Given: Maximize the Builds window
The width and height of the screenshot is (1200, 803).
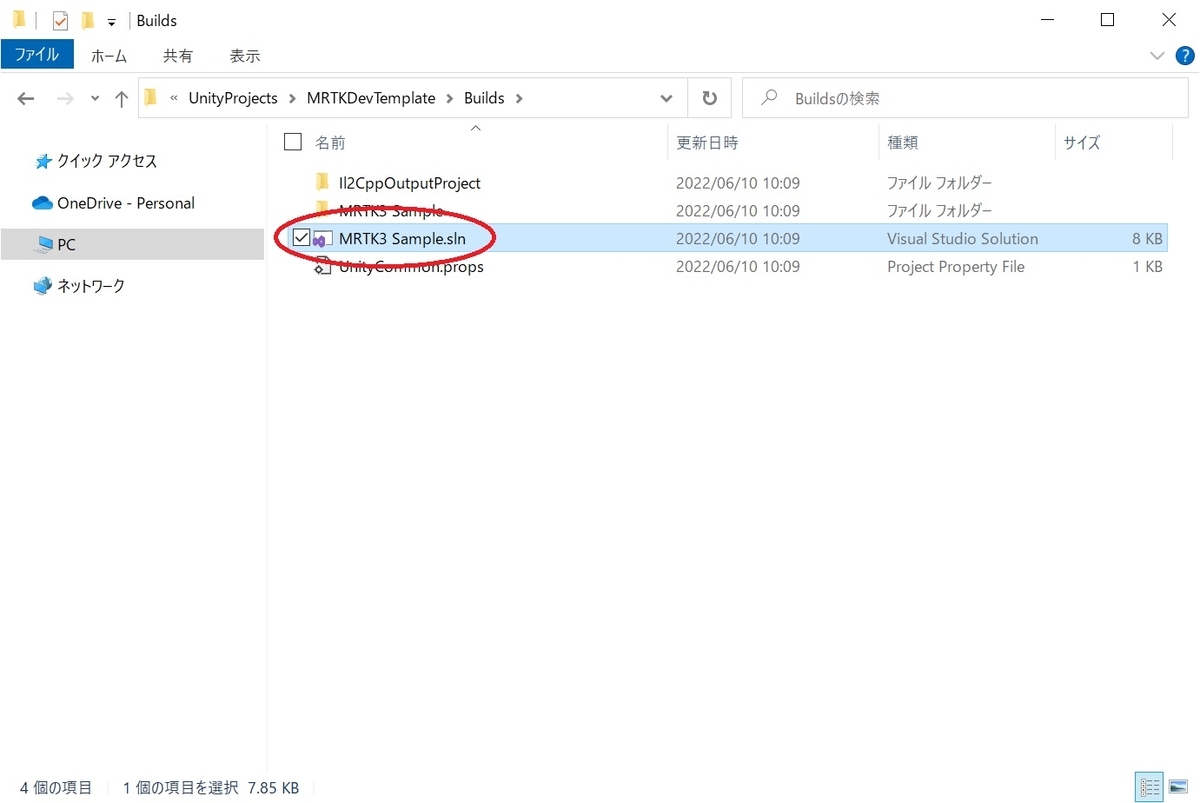Looking at the screenshot, I should tap(1107, 20).
